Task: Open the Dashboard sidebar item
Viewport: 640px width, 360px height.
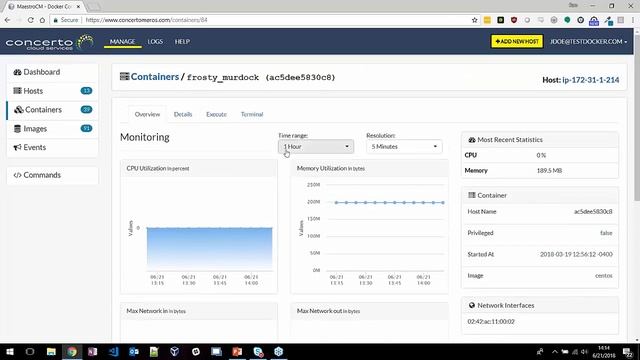Action: (x=52, y=72)
